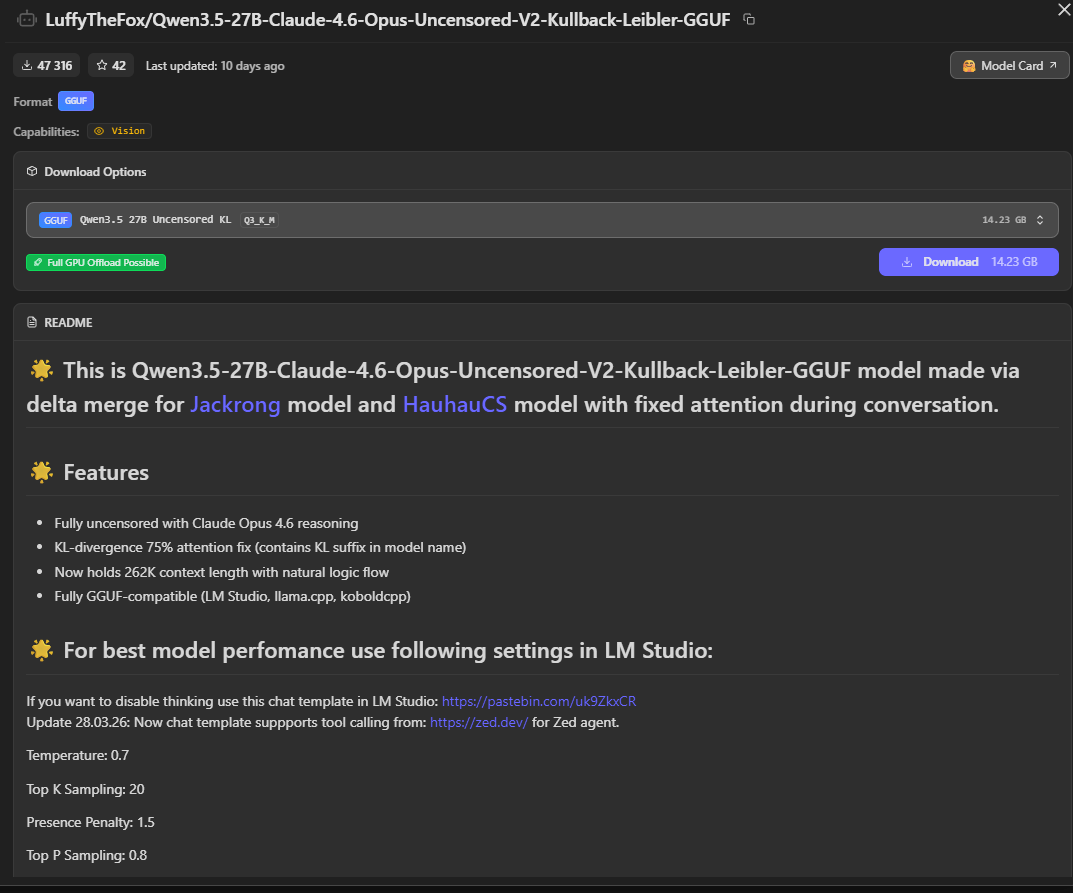Click 'Top P Sampling: 0.8' text
Viewport: 1073px width, 893px height.
(87, 855)
